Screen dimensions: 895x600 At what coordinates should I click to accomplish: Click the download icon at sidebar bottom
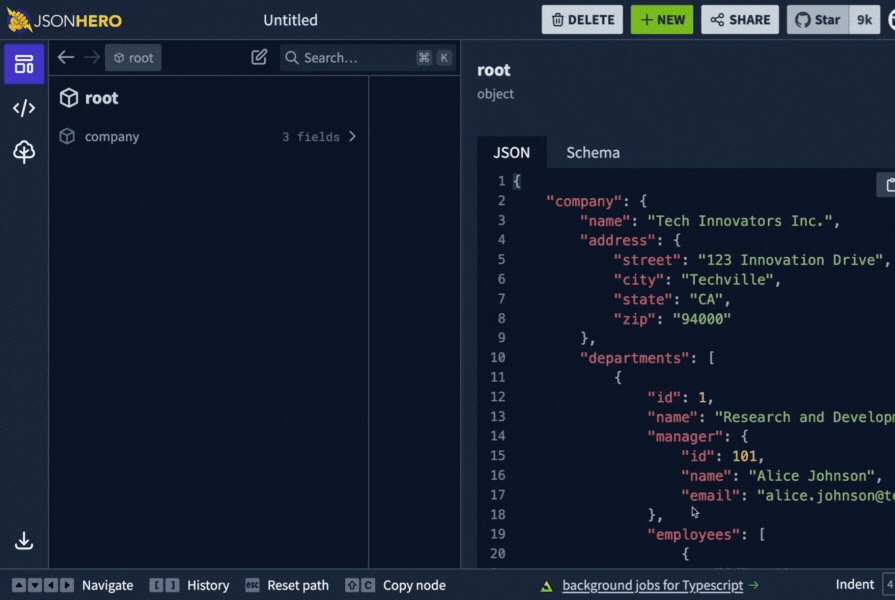(x=23, y=540)
